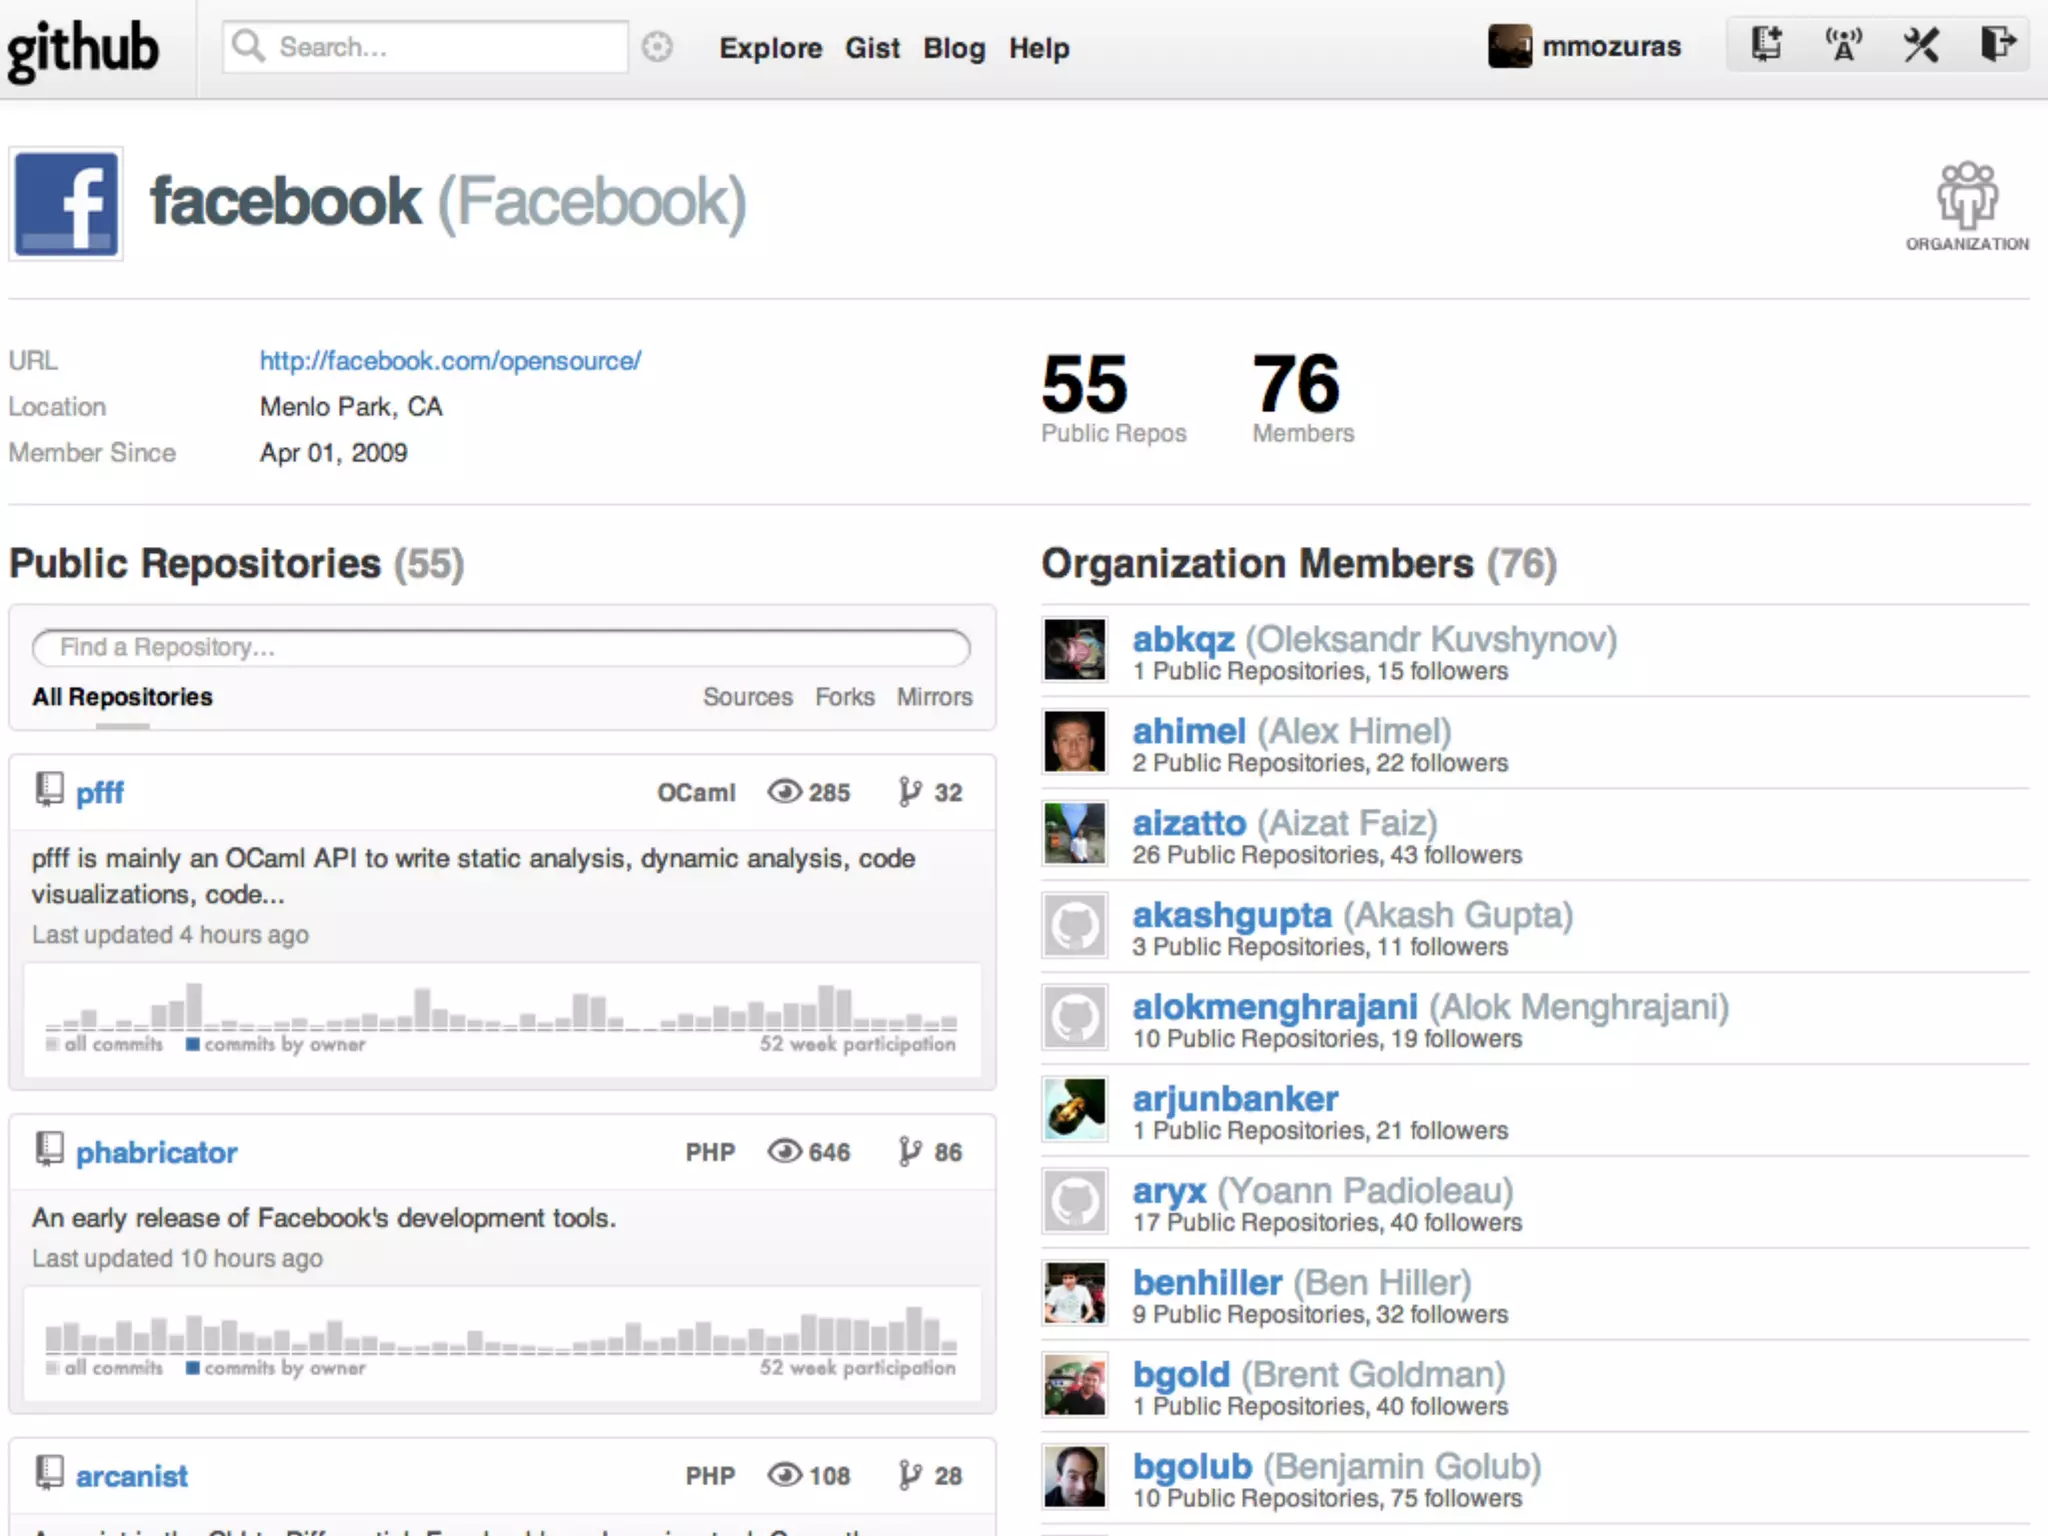Click the Facebook organization logo
Screen dimensions: 2048x1536
click(66, 204)
